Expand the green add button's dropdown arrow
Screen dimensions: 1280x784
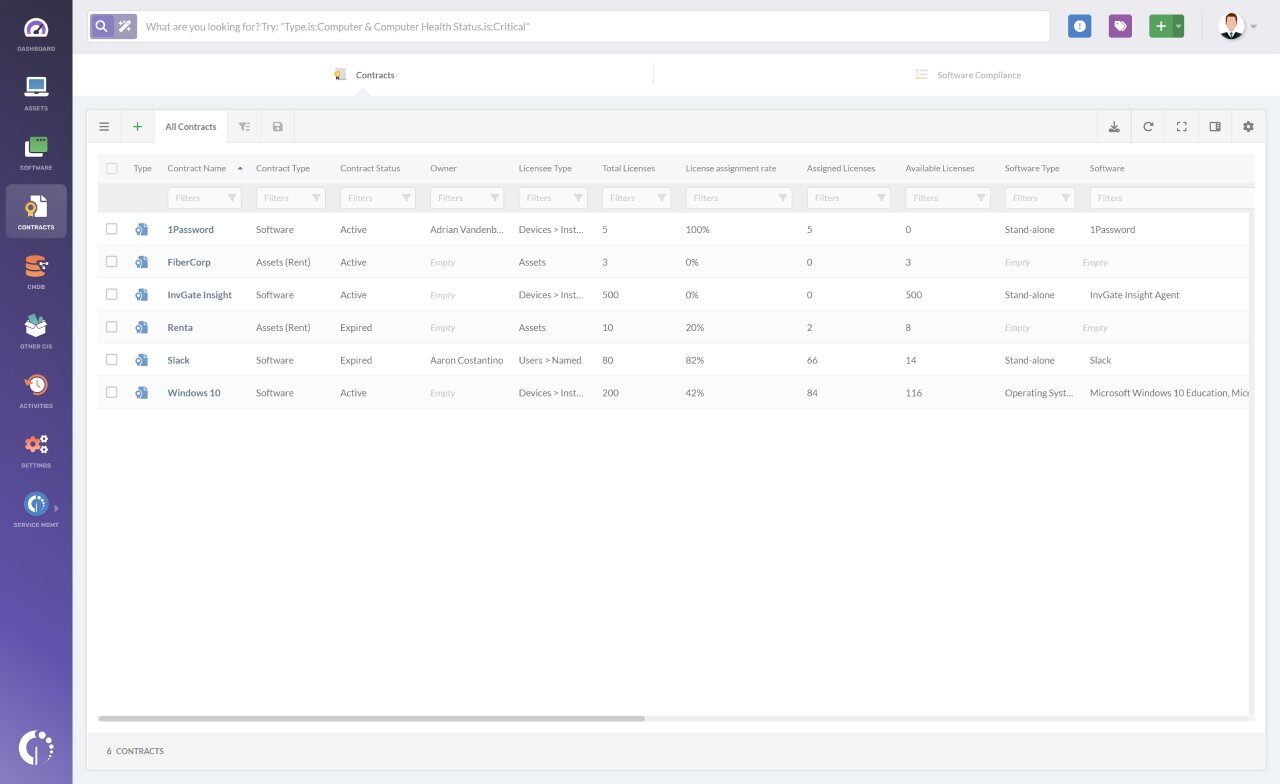pos(1176,26)
